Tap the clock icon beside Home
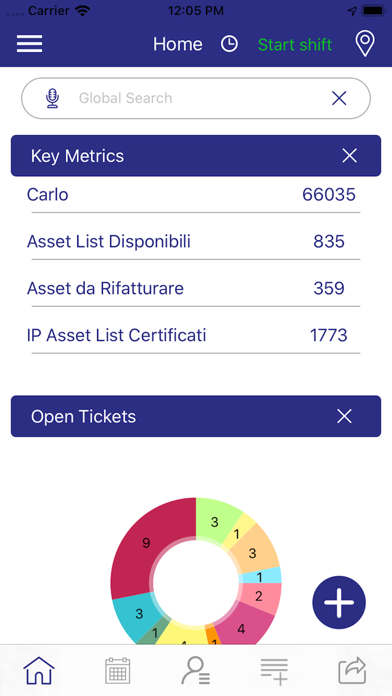392x696 pixels. point(229,44)
